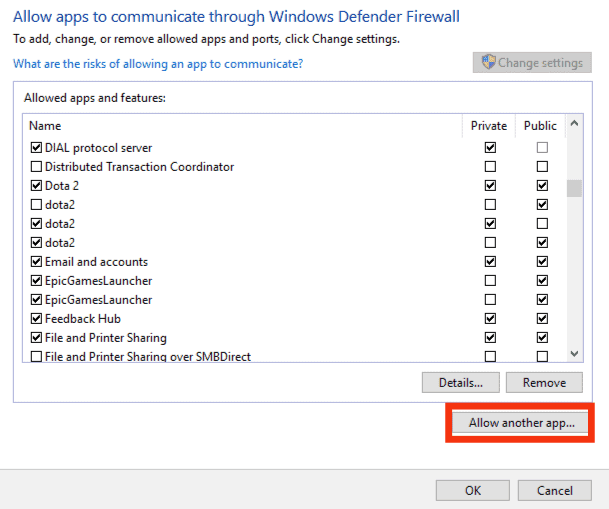Screen dimensions: 609x509
Task: Toggle Private checkbox for Feedback Hub
Action: click(x=490, y=319)
